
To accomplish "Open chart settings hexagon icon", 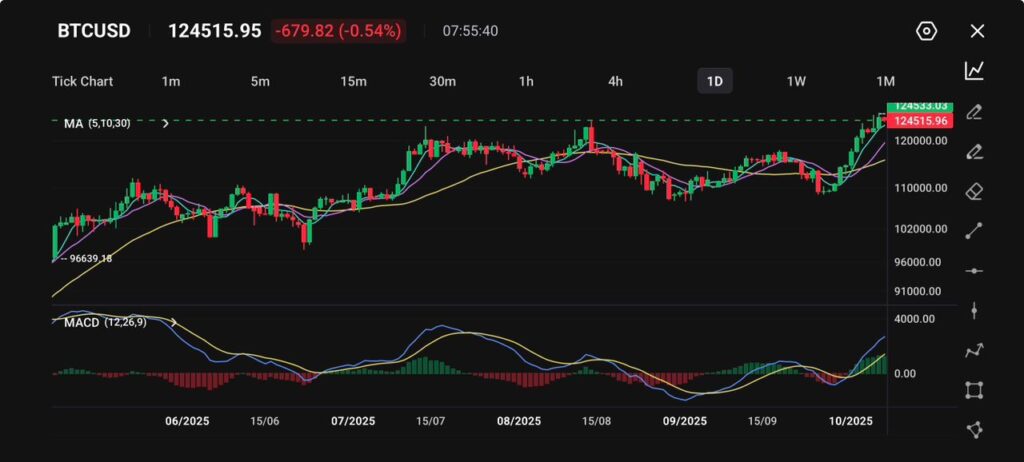I will tap(926, 31).
